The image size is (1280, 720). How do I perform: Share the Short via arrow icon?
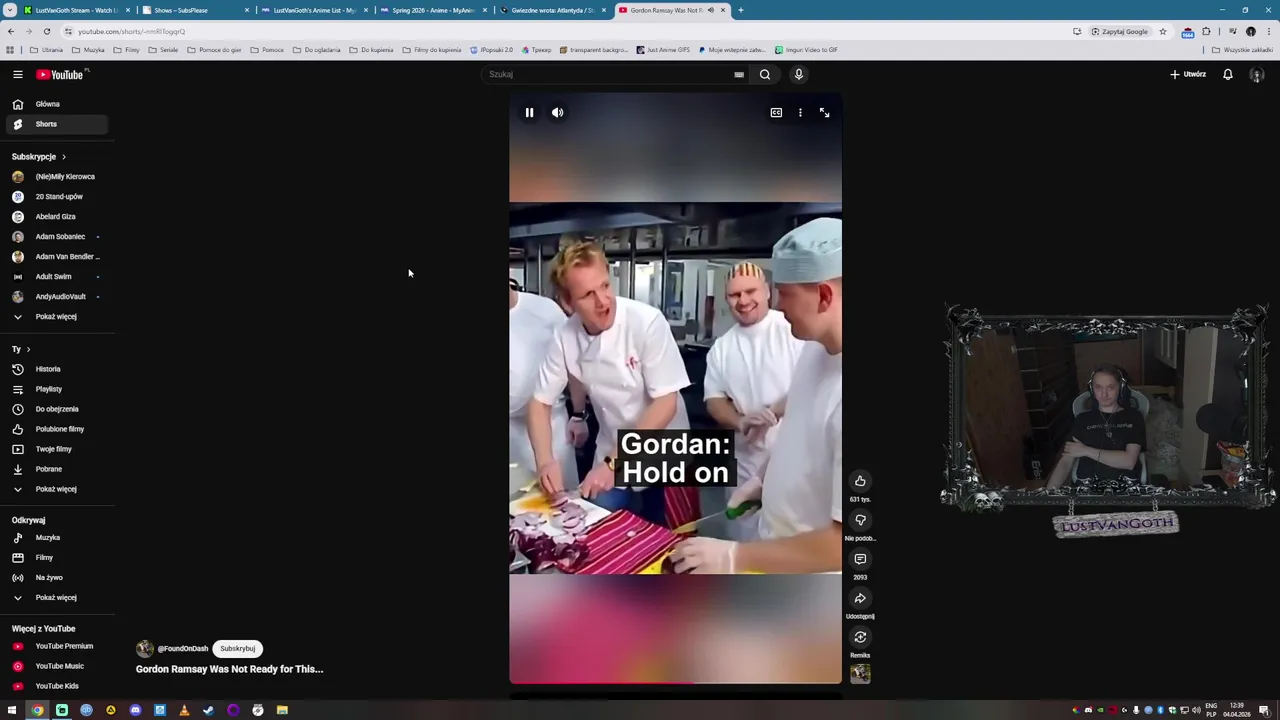click(x=860, y=598)
